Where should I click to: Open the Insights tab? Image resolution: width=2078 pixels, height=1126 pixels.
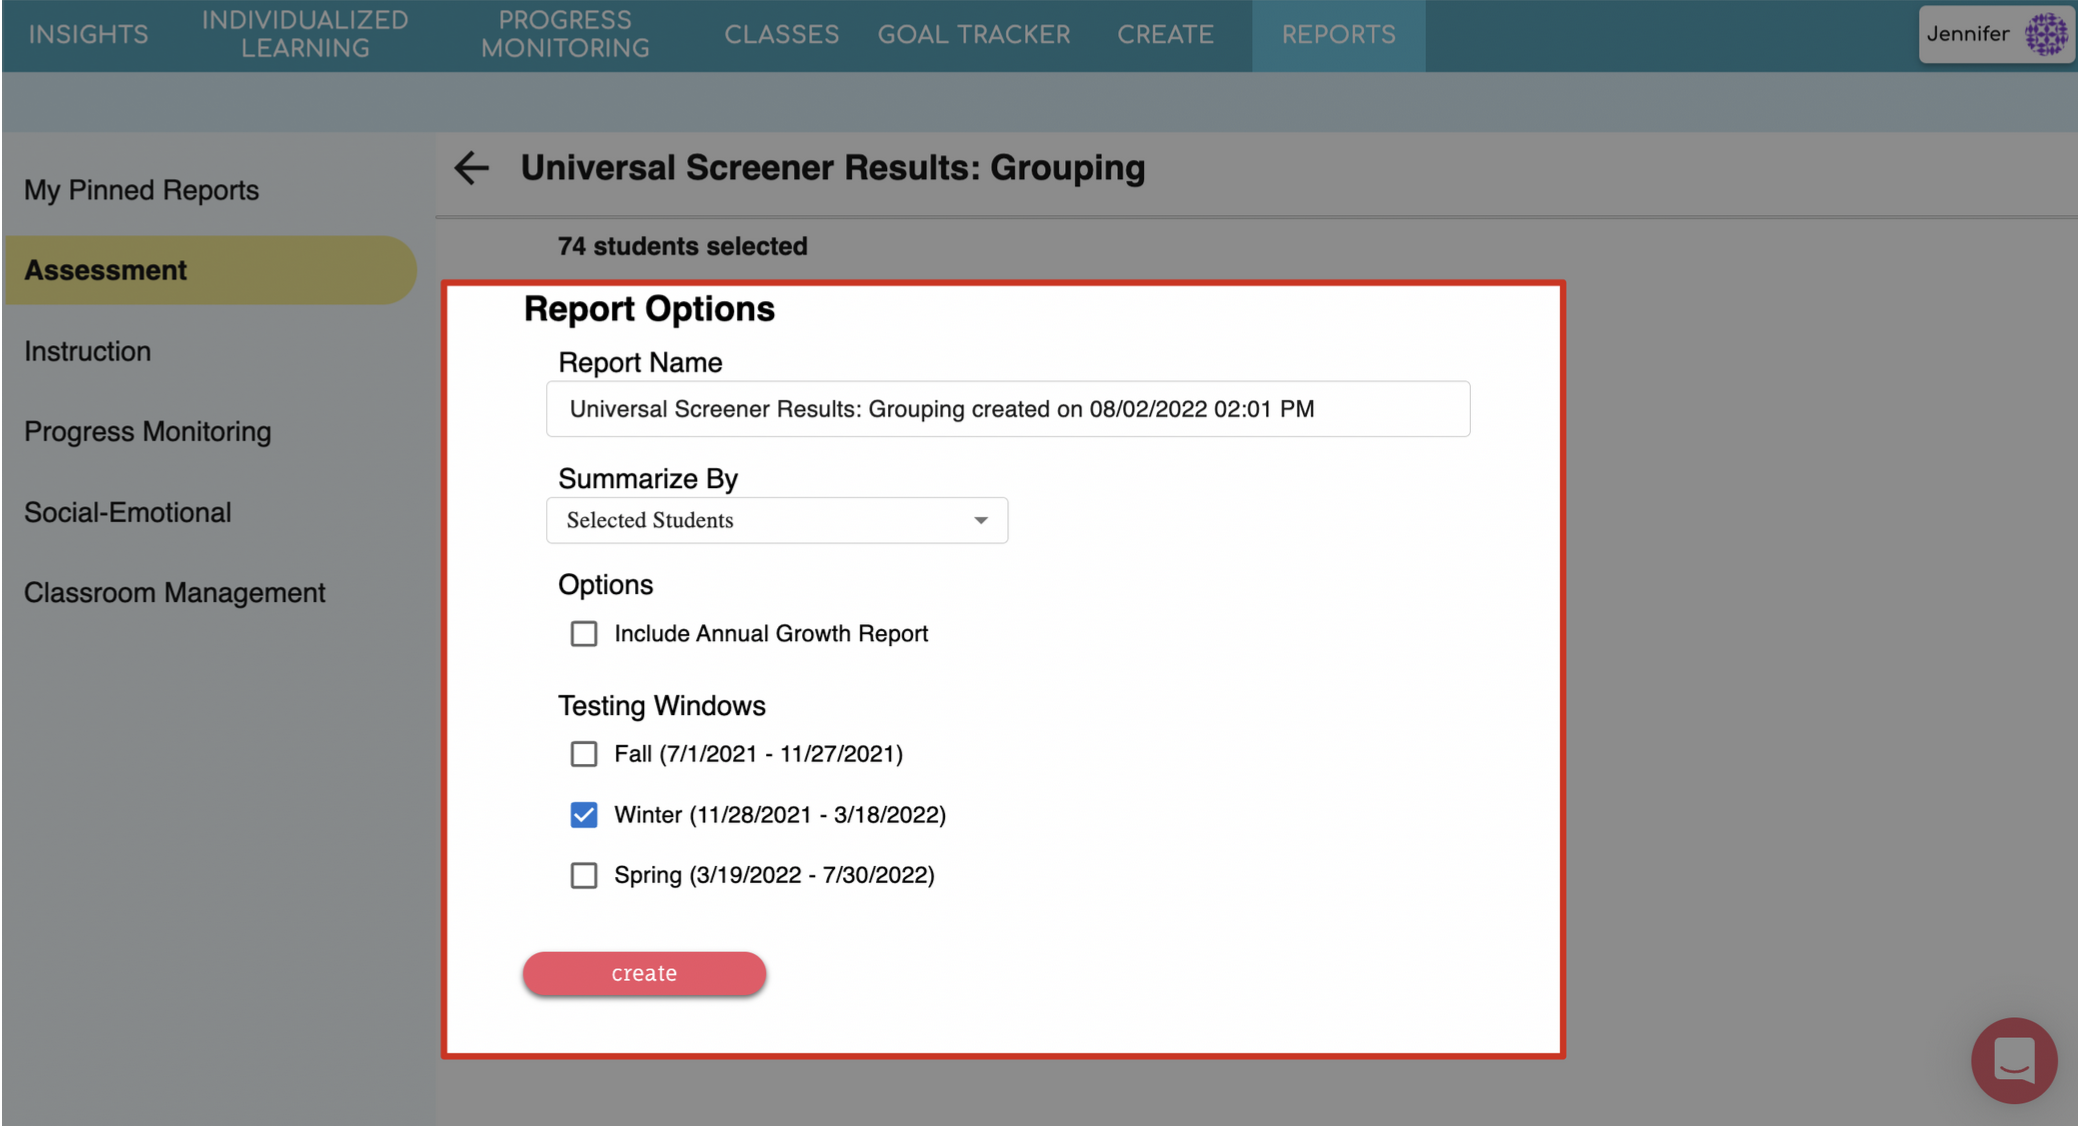[88, 34]
